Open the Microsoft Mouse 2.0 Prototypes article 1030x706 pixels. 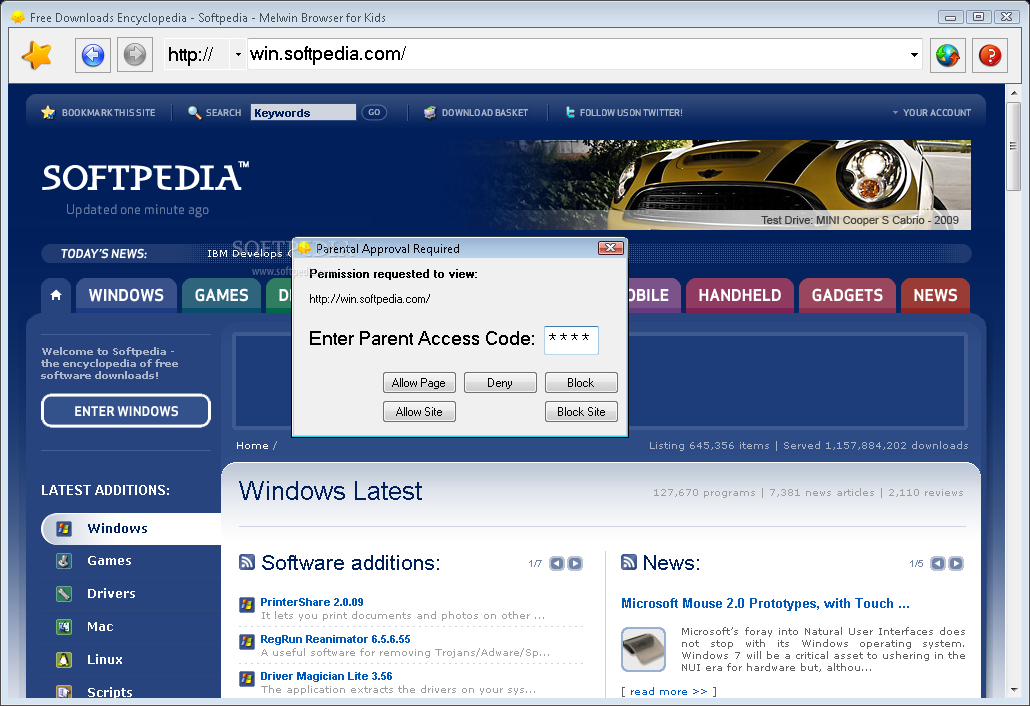pos(765,604)
